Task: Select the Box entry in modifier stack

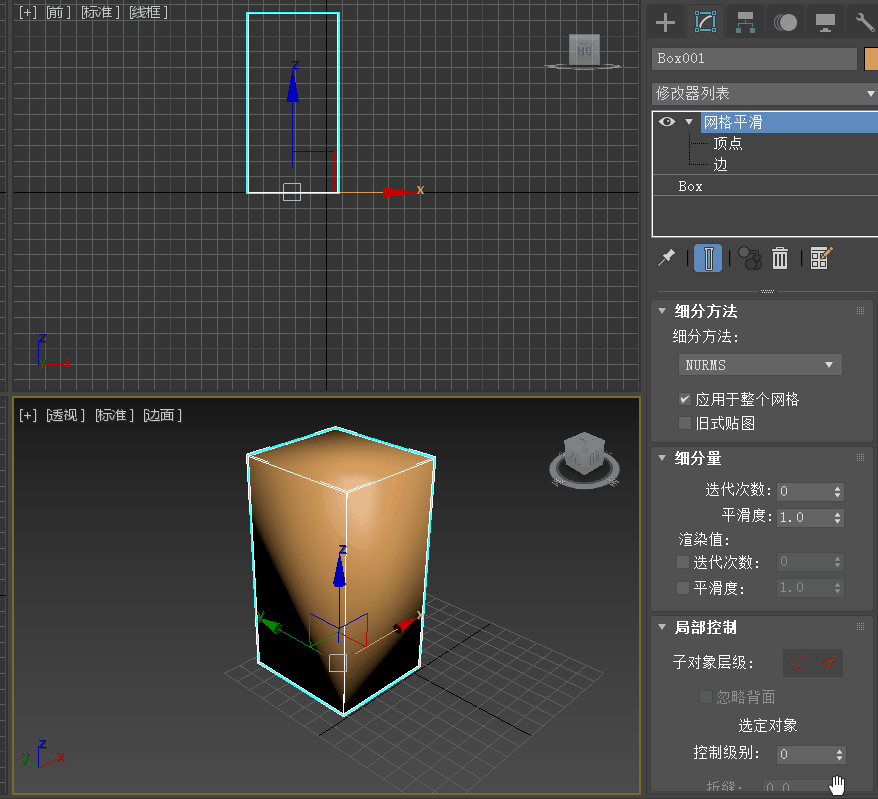Action: pos(690,186)
